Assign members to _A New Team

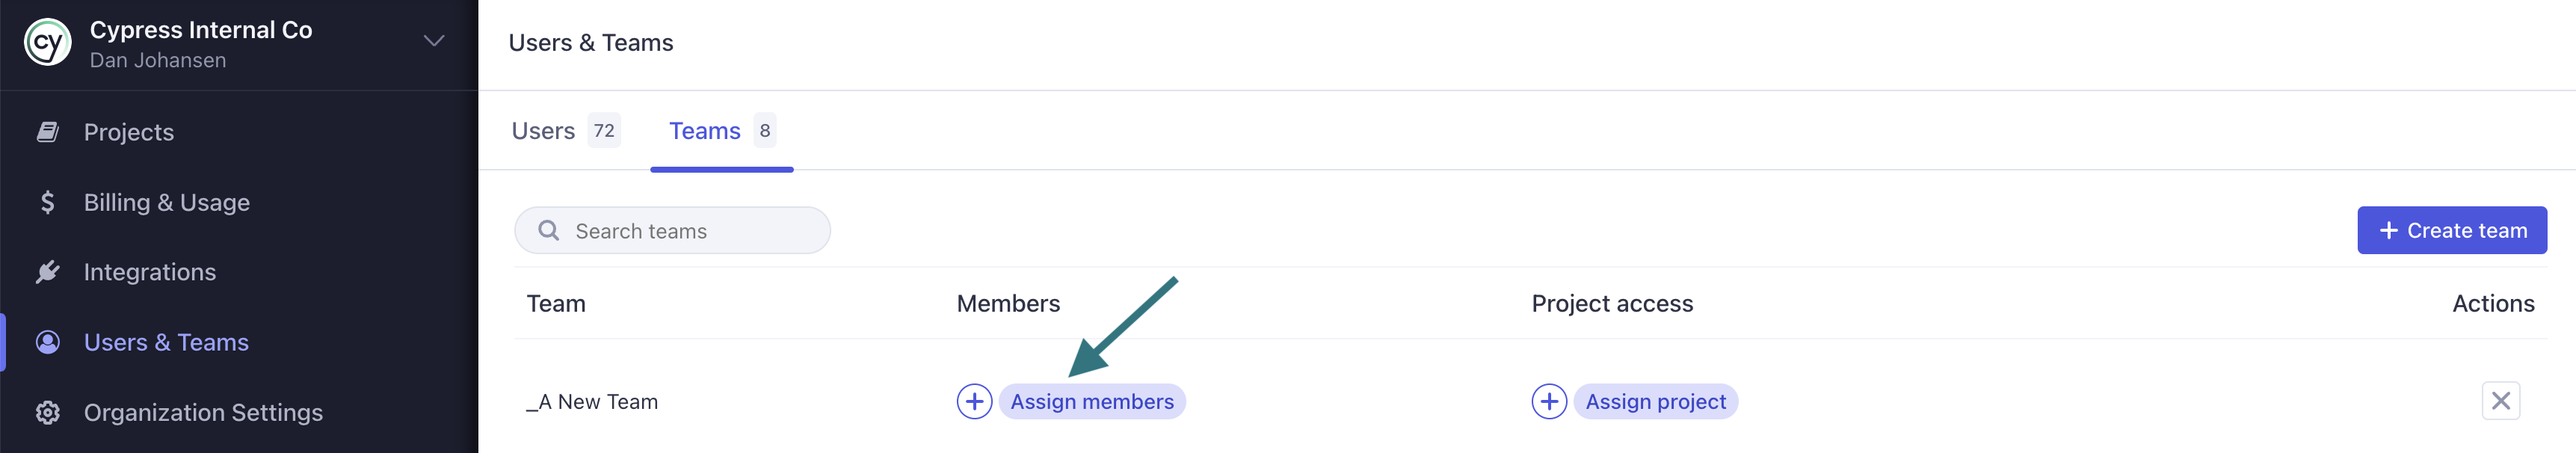click(x=1092, y=401)
